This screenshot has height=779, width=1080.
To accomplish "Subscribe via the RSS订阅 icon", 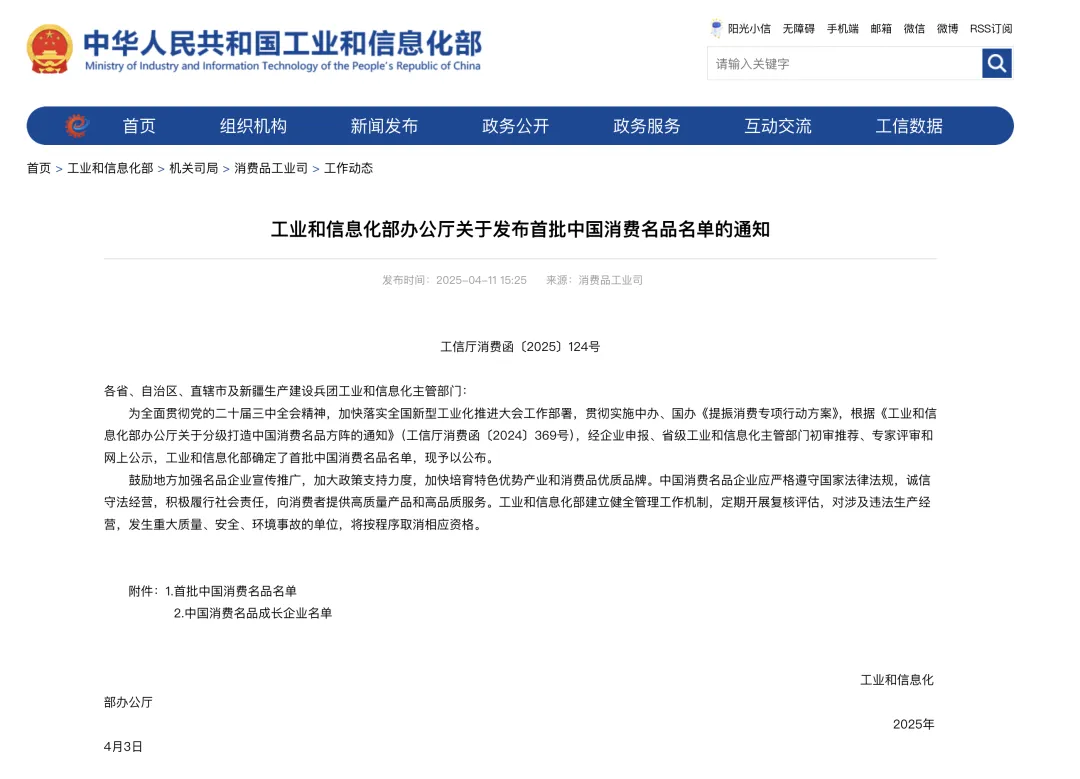I will coord(989,28).
